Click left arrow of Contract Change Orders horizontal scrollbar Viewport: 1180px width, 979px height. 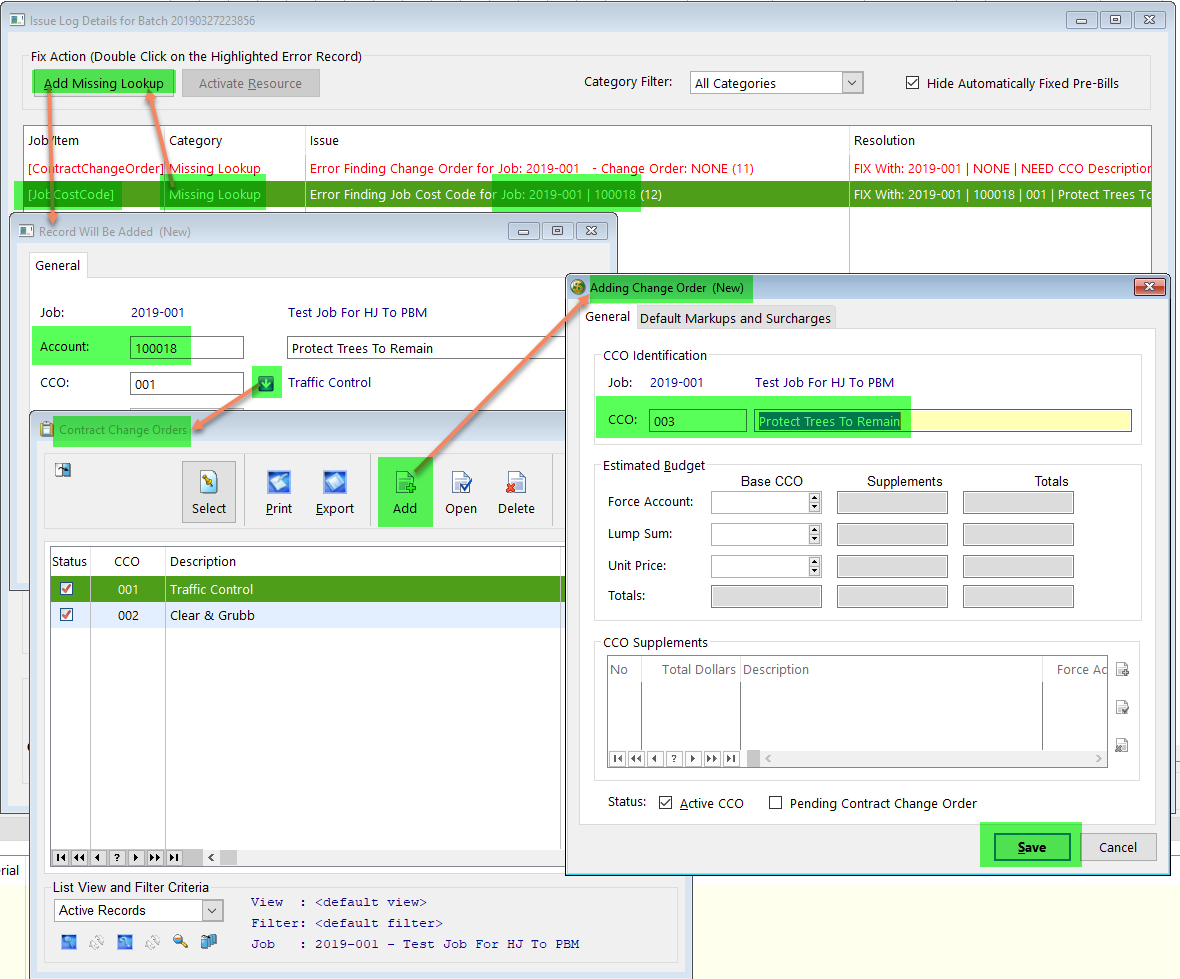pos(211,857)
